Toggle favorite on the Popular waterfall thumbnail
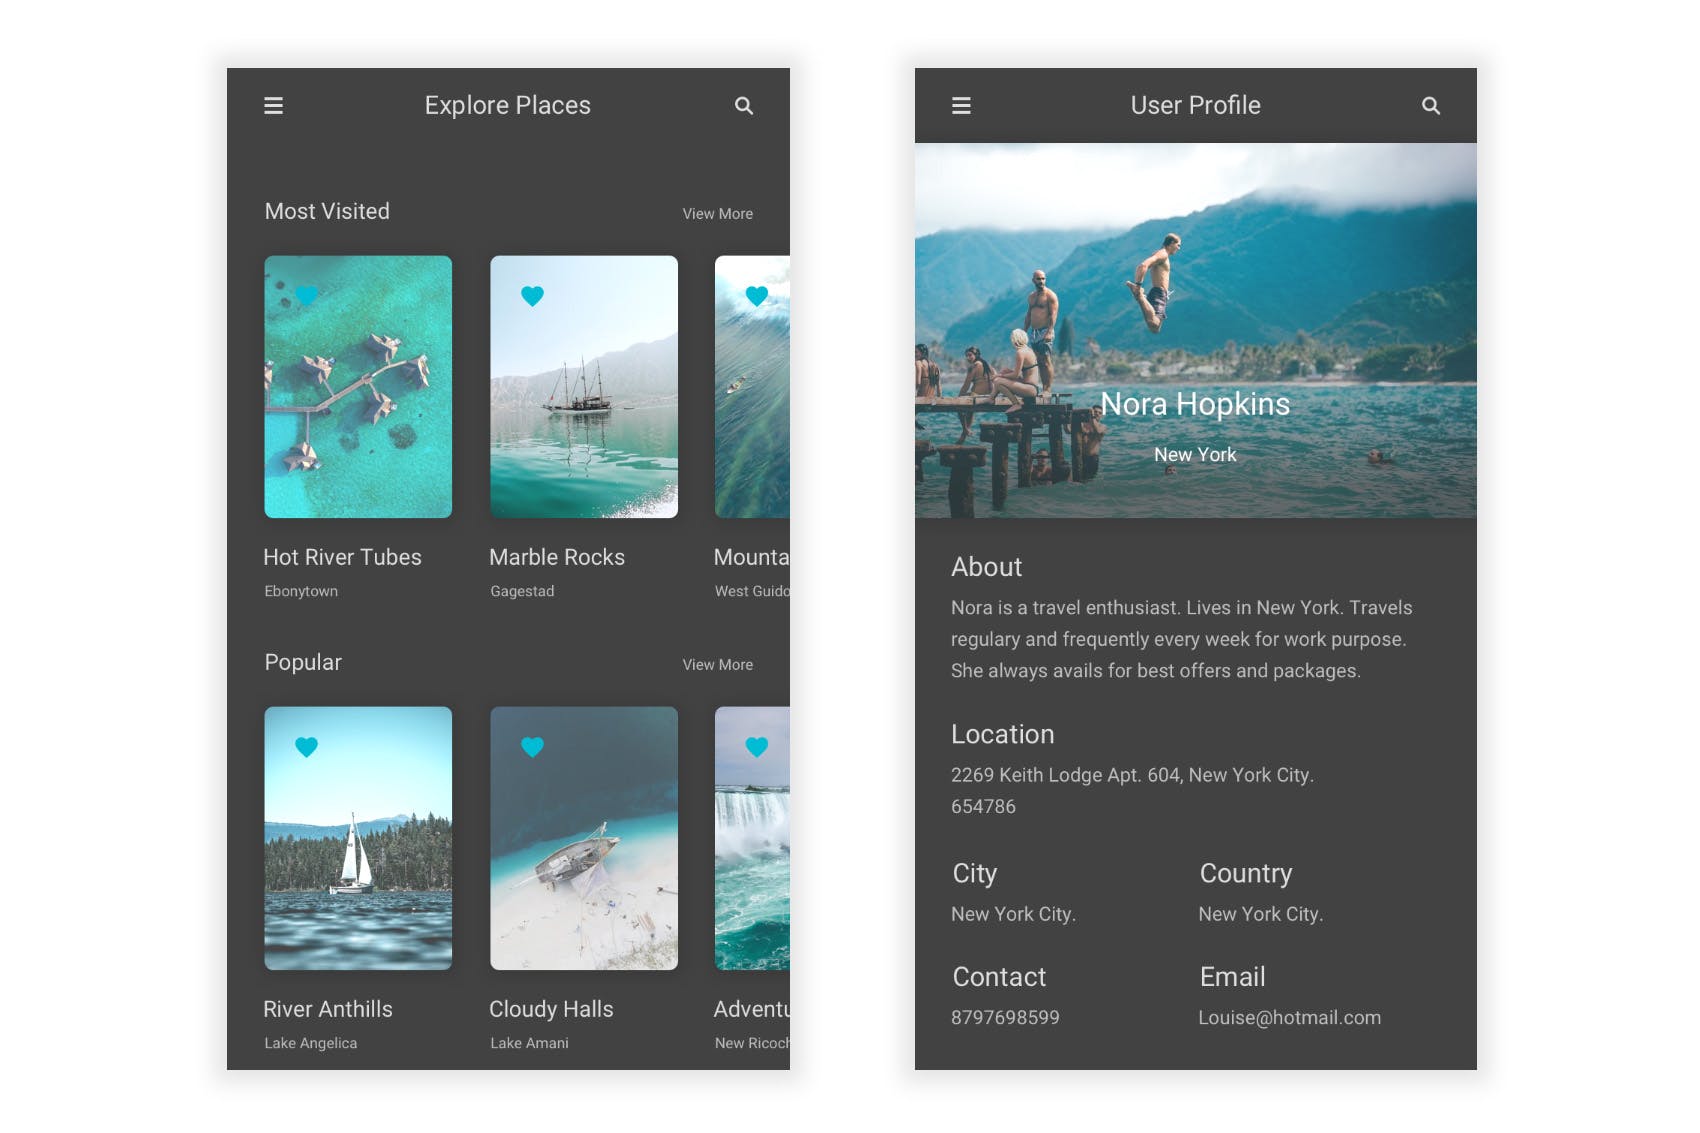Screen dimensions: 1700x1133 pos(756,746)
